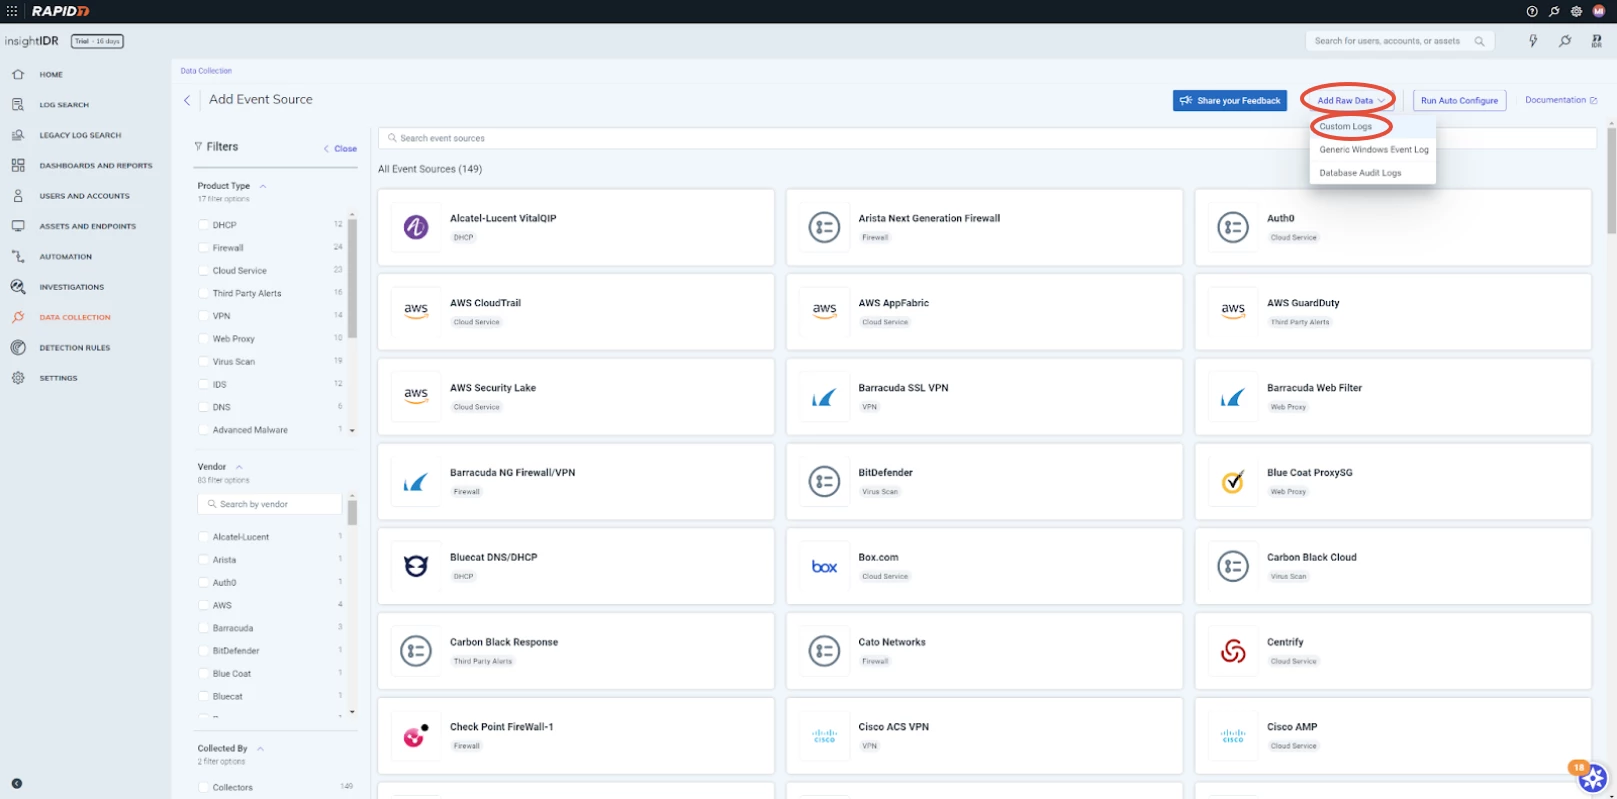
Task: Collapse the Product Type filter section
Action: pyautogui.click(x=263, y=186)
